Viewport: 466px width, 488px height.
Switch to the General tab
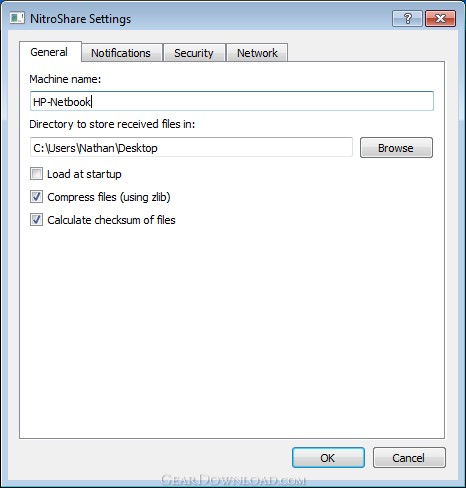pos(50,52)
